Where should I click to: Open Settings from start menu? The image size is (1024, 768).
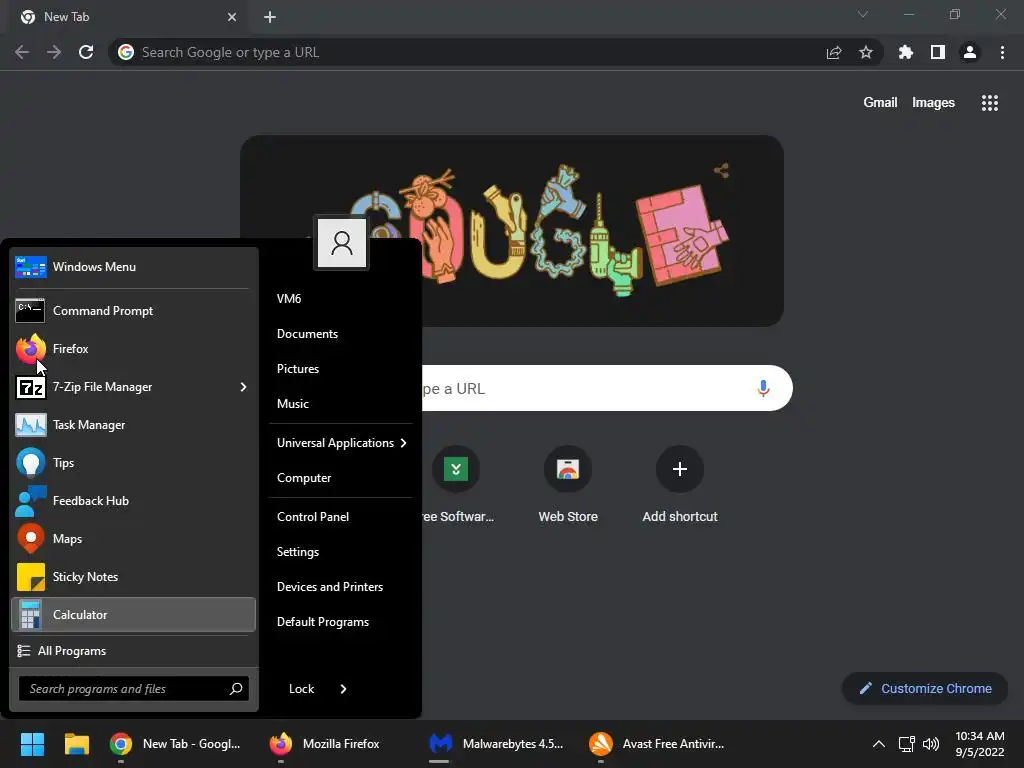pyautogui.click(x=298, y=552)
